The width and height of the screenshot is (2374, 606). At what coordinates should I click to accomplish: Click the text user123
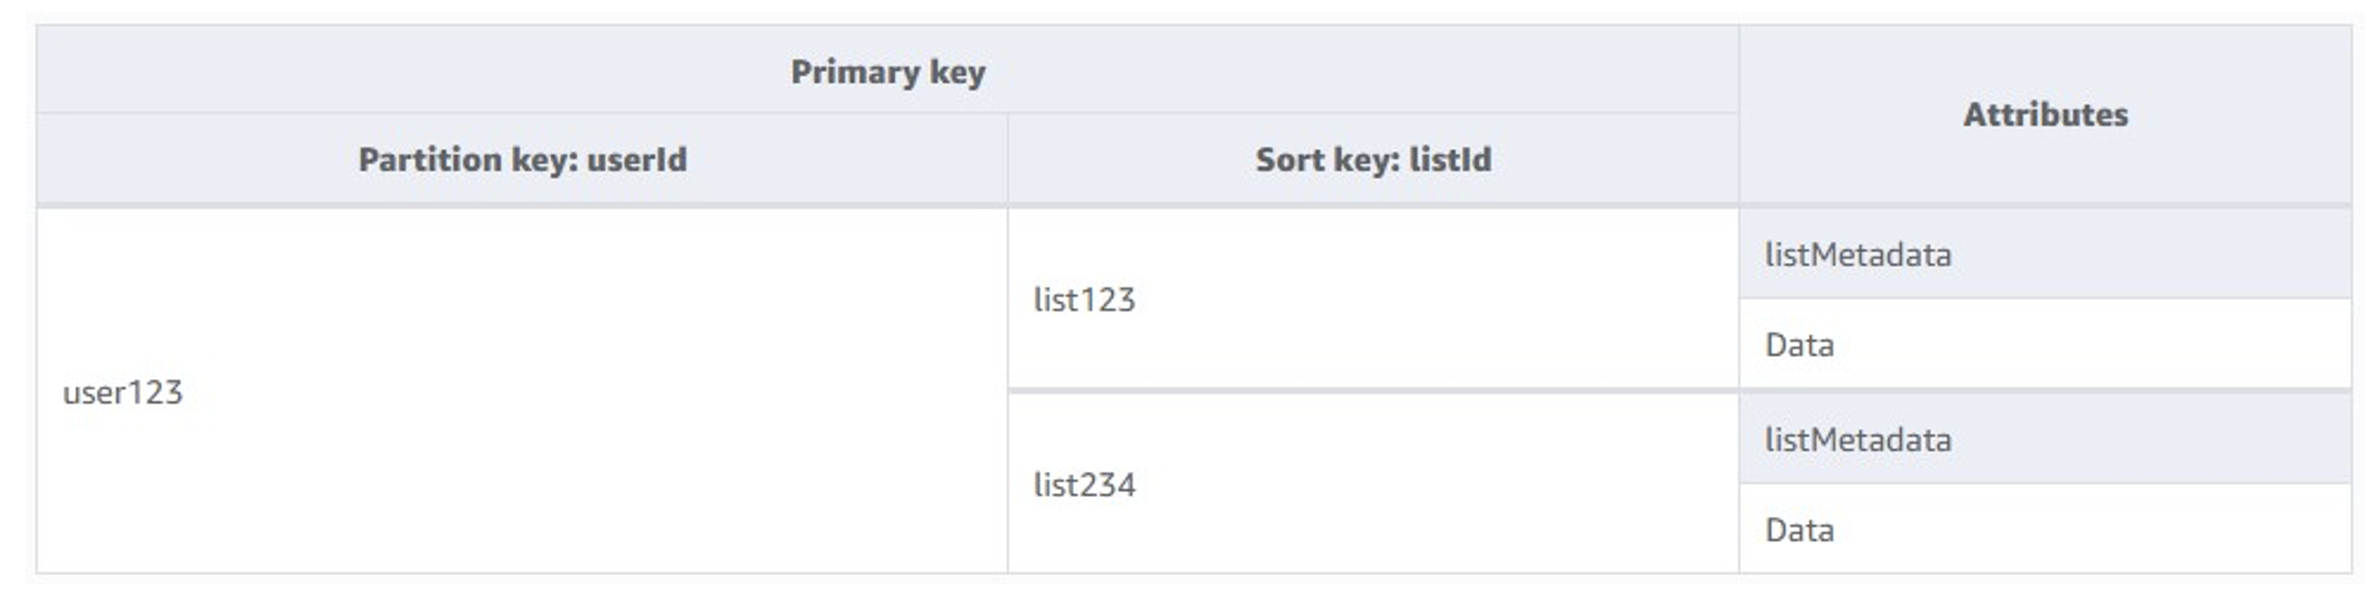coord(122,392)
